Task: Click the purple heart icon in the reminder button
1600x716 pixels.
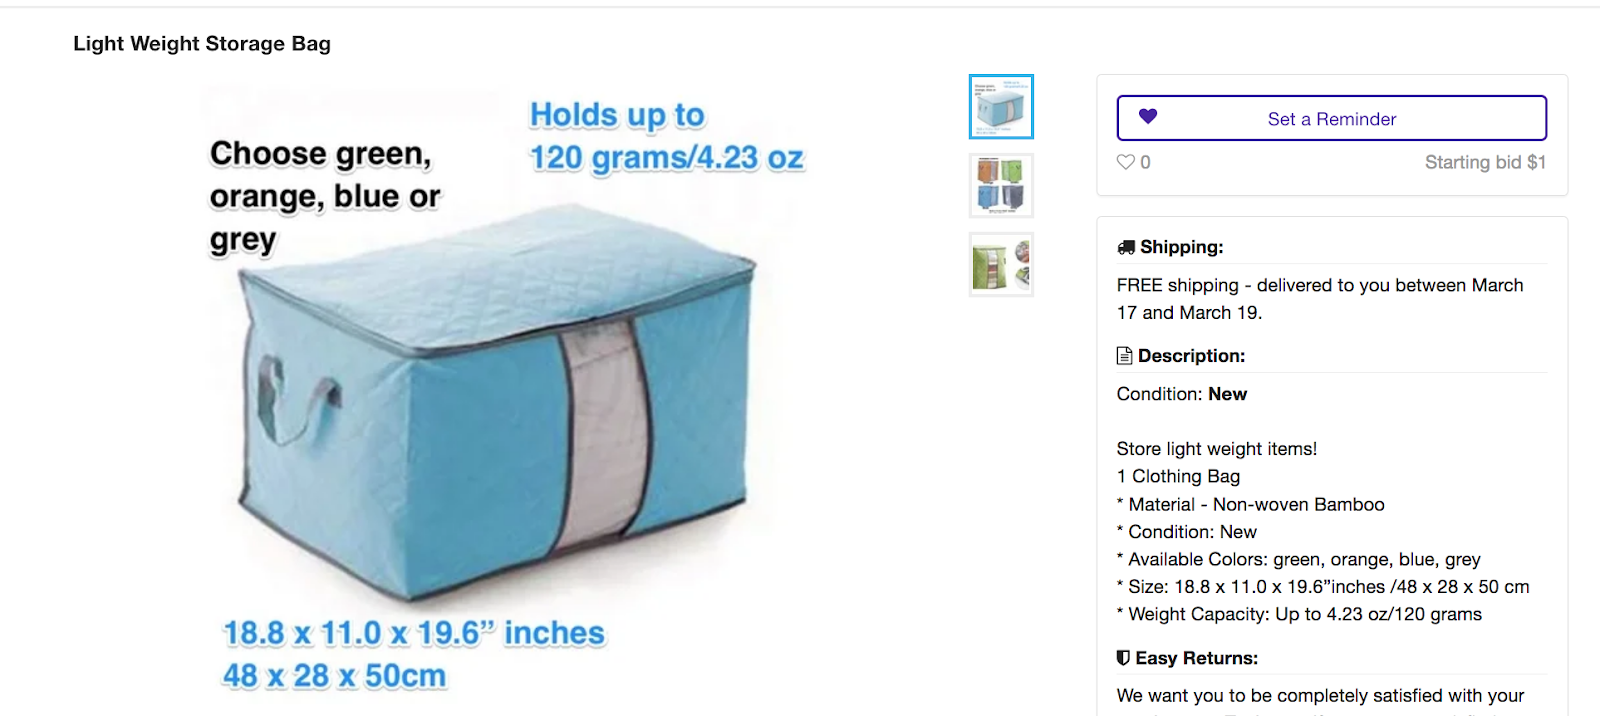Action: point(1148,117)
